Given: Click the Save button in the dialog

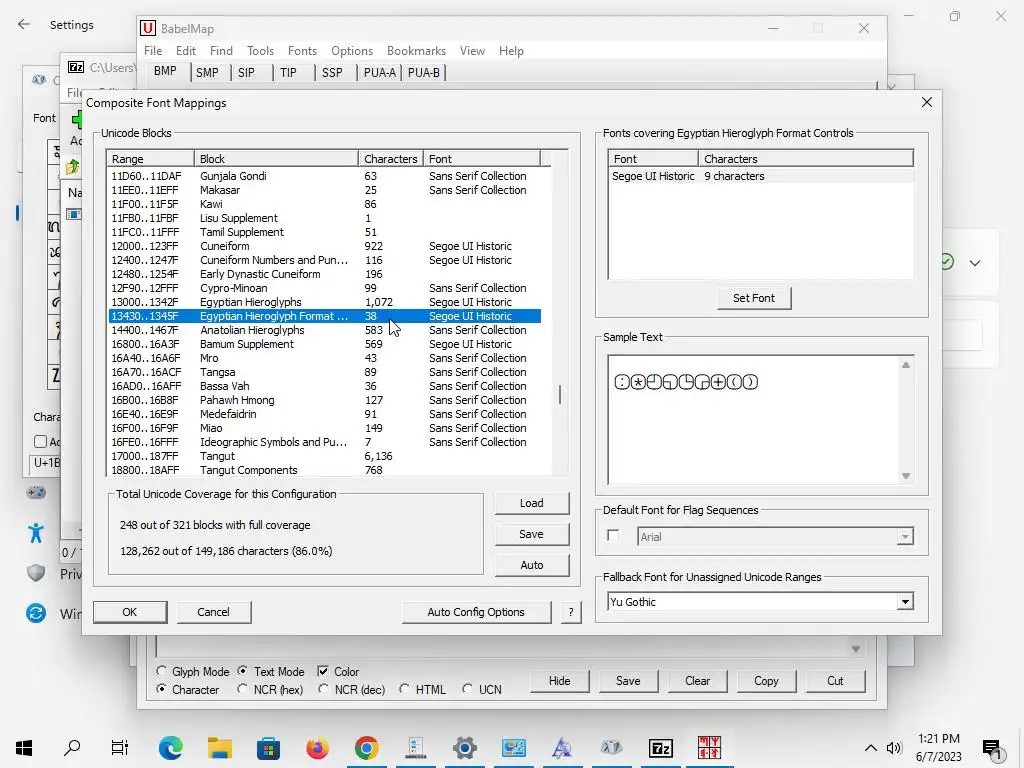Looking at the screenshot, I should point(532,534).
